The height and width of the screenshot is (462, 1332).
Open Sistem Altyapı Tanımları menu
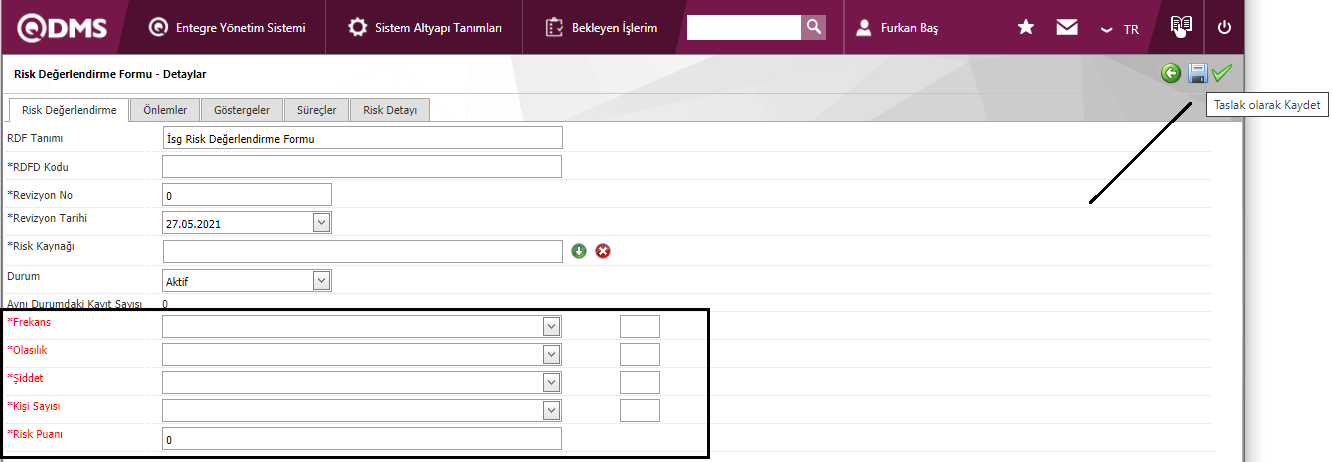pyautogui.click(x=425, y=28)
